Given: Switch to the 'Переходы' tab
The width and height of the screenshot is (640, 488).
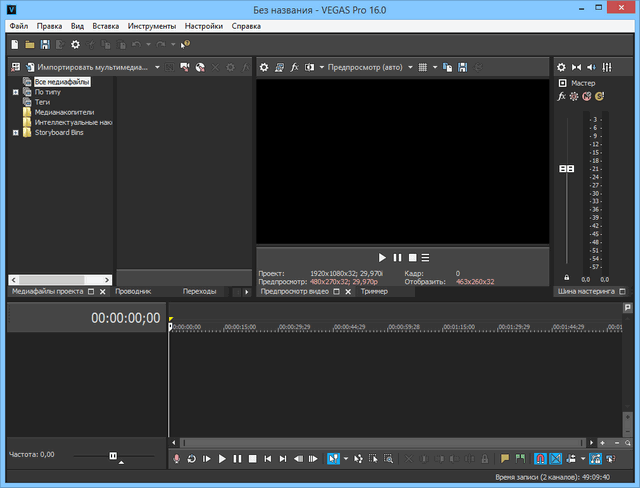Looking at the screenshot, I should point(199,291).
